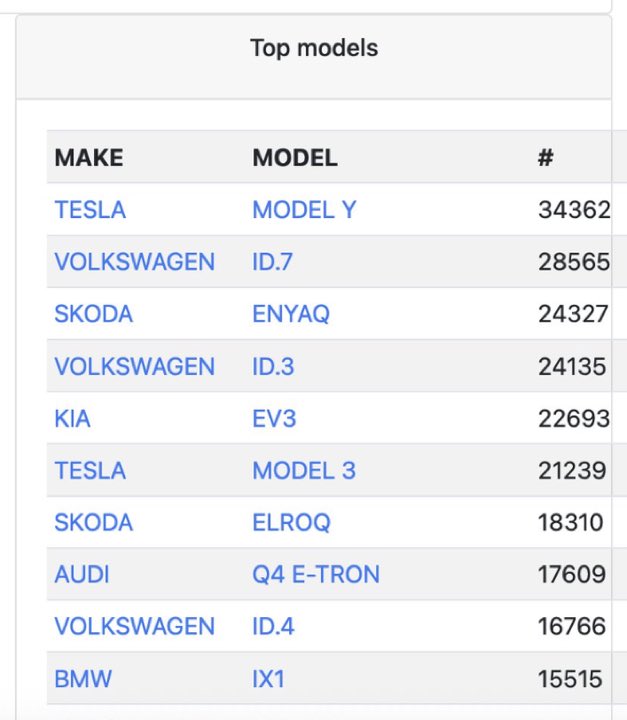Click the AUDI make link
This screenshot has height=720, width=627.
[x=82, y=574]
